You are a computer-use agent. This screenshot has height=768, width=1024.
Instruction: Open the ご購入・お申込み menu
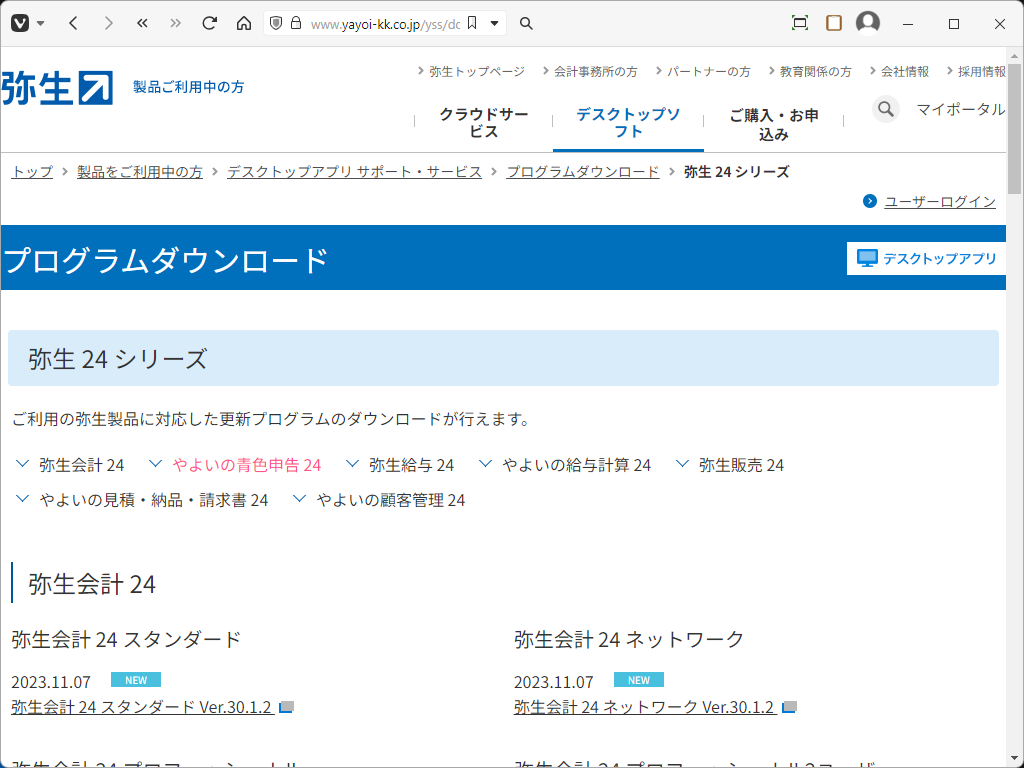pyautogui.click(x=774, y=125)
